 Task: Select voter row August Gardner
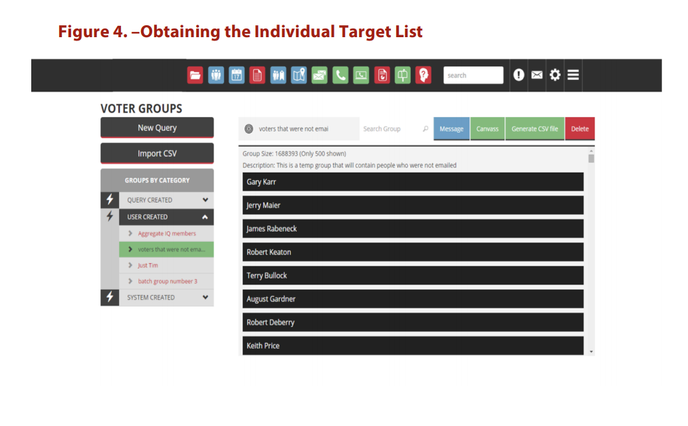(413, 299)
